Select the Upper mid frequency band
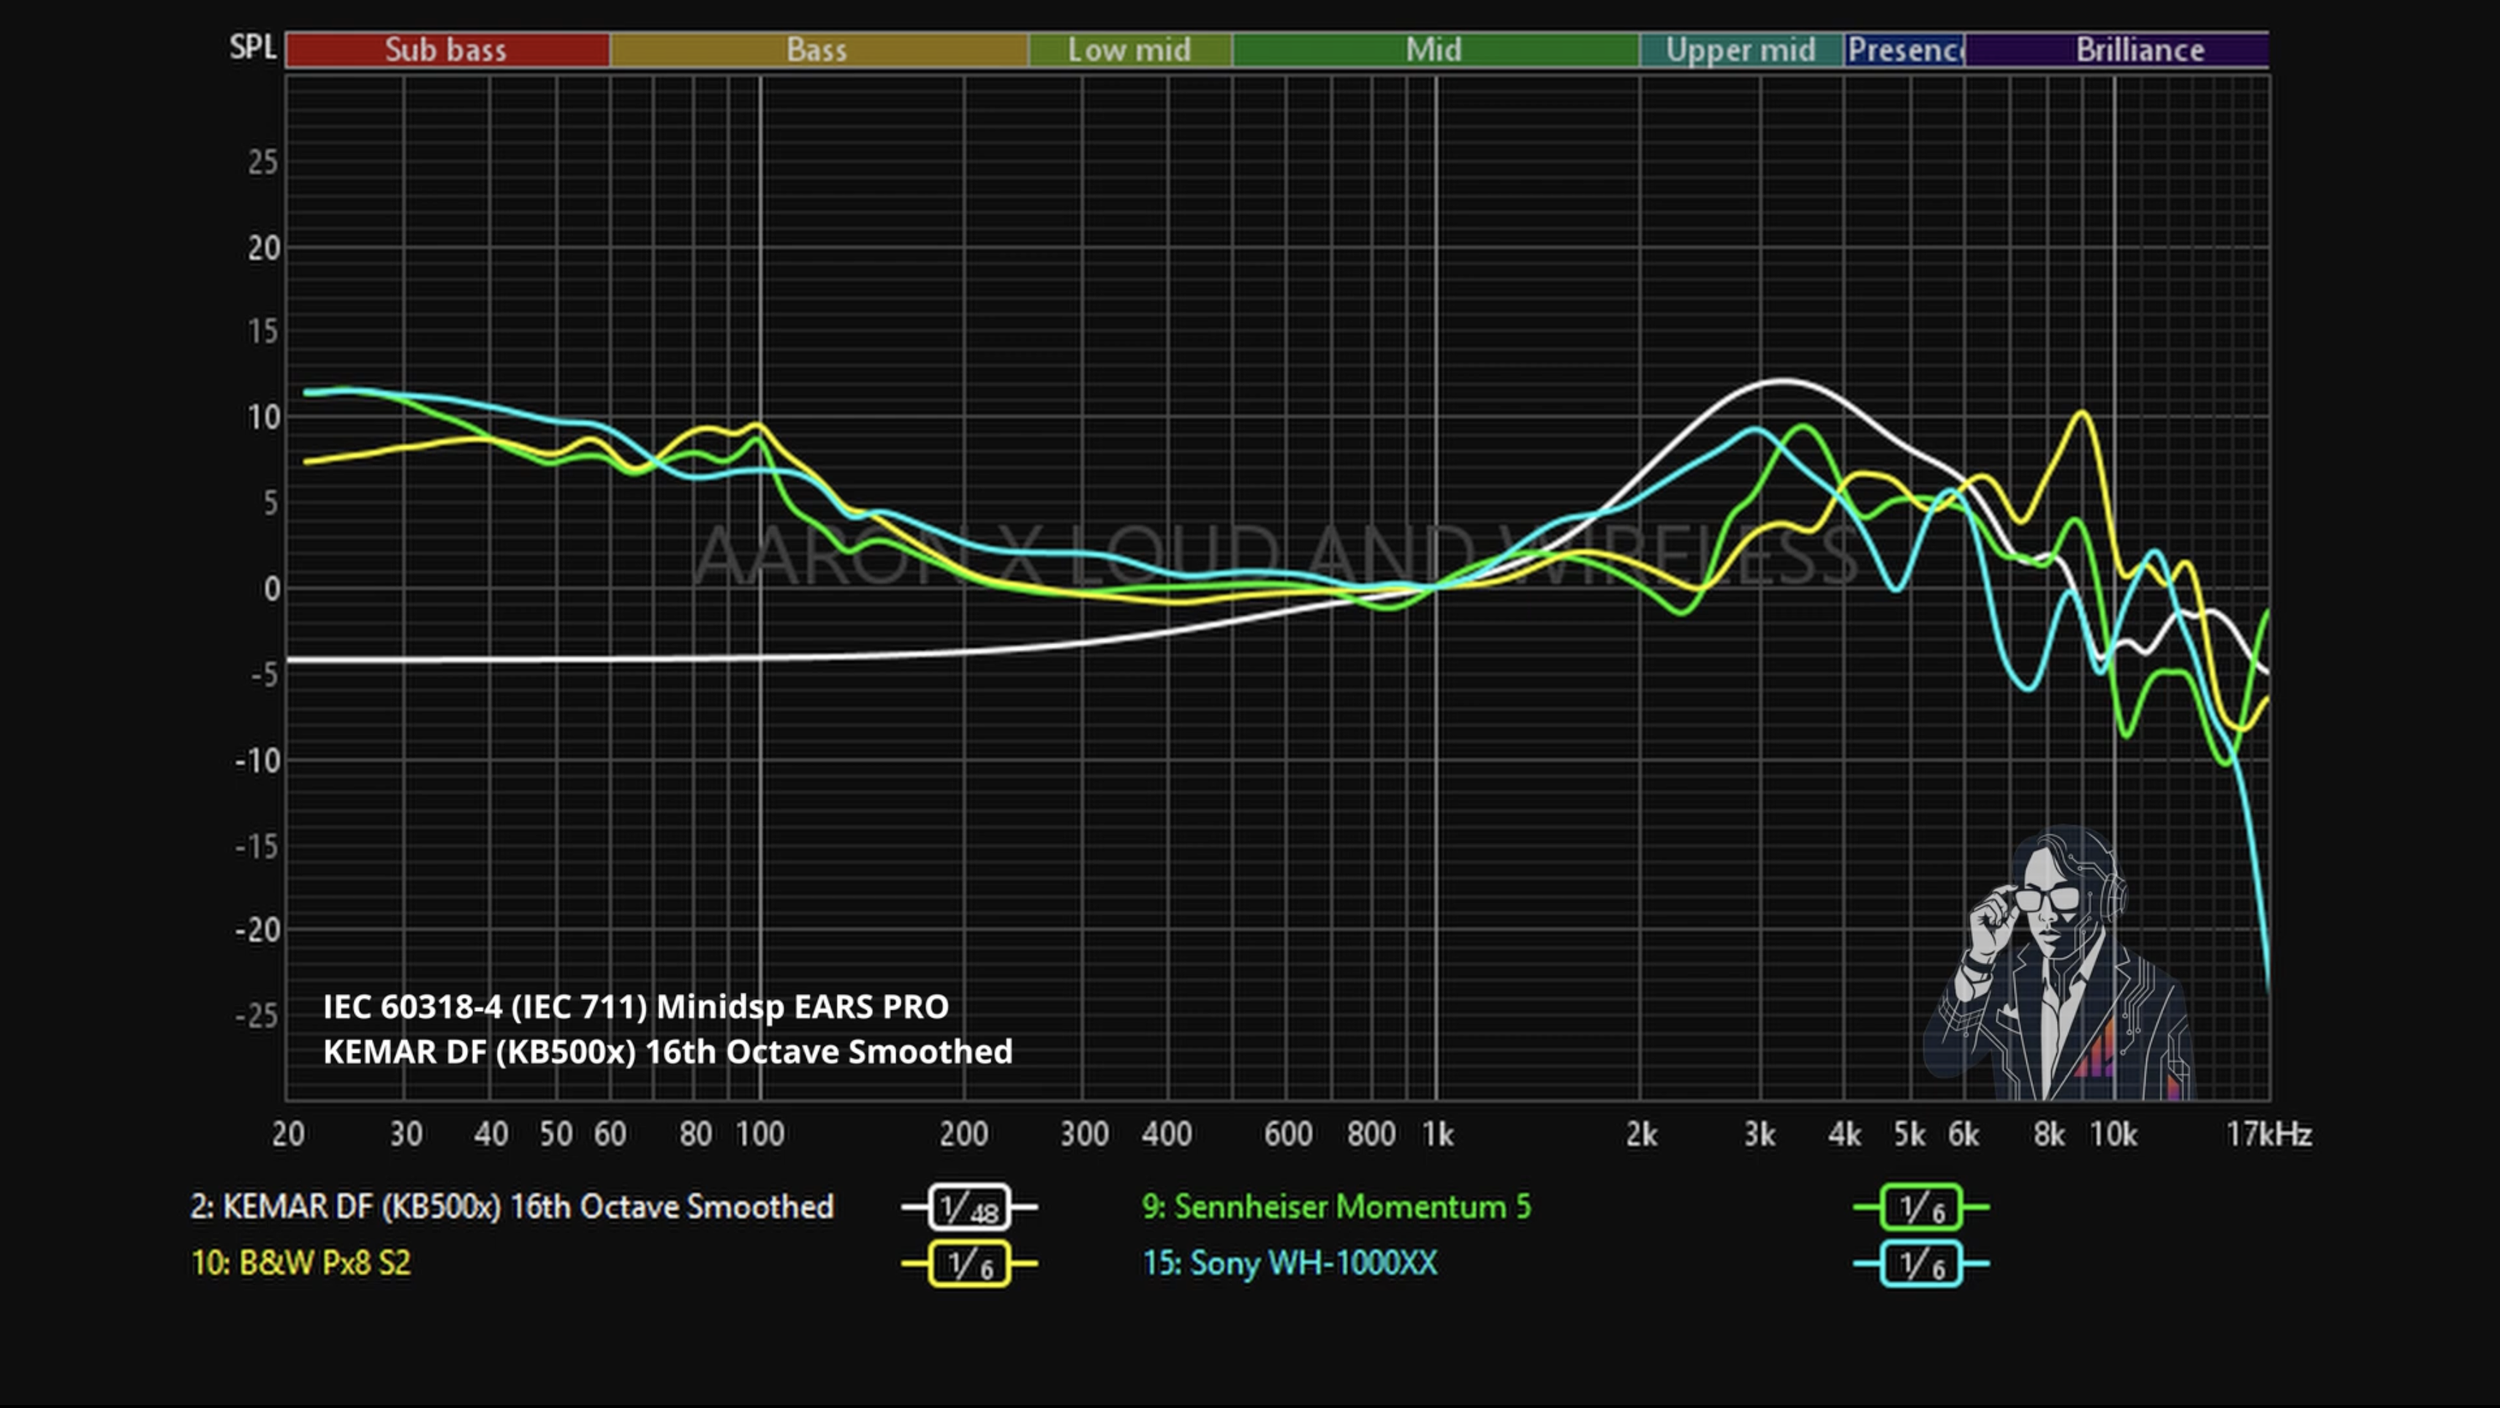This screenshot has width=2500, height=1408. [x=1741, y=50]
